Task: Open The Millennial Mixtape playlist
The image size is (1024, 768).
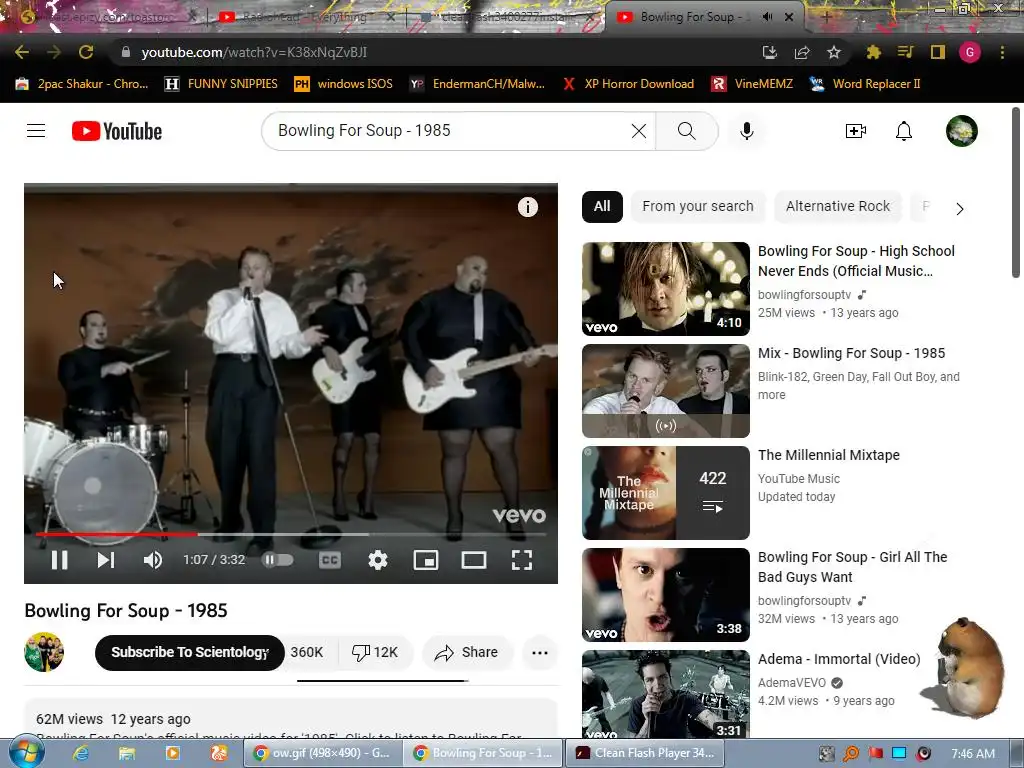Action: click(829, 455)
